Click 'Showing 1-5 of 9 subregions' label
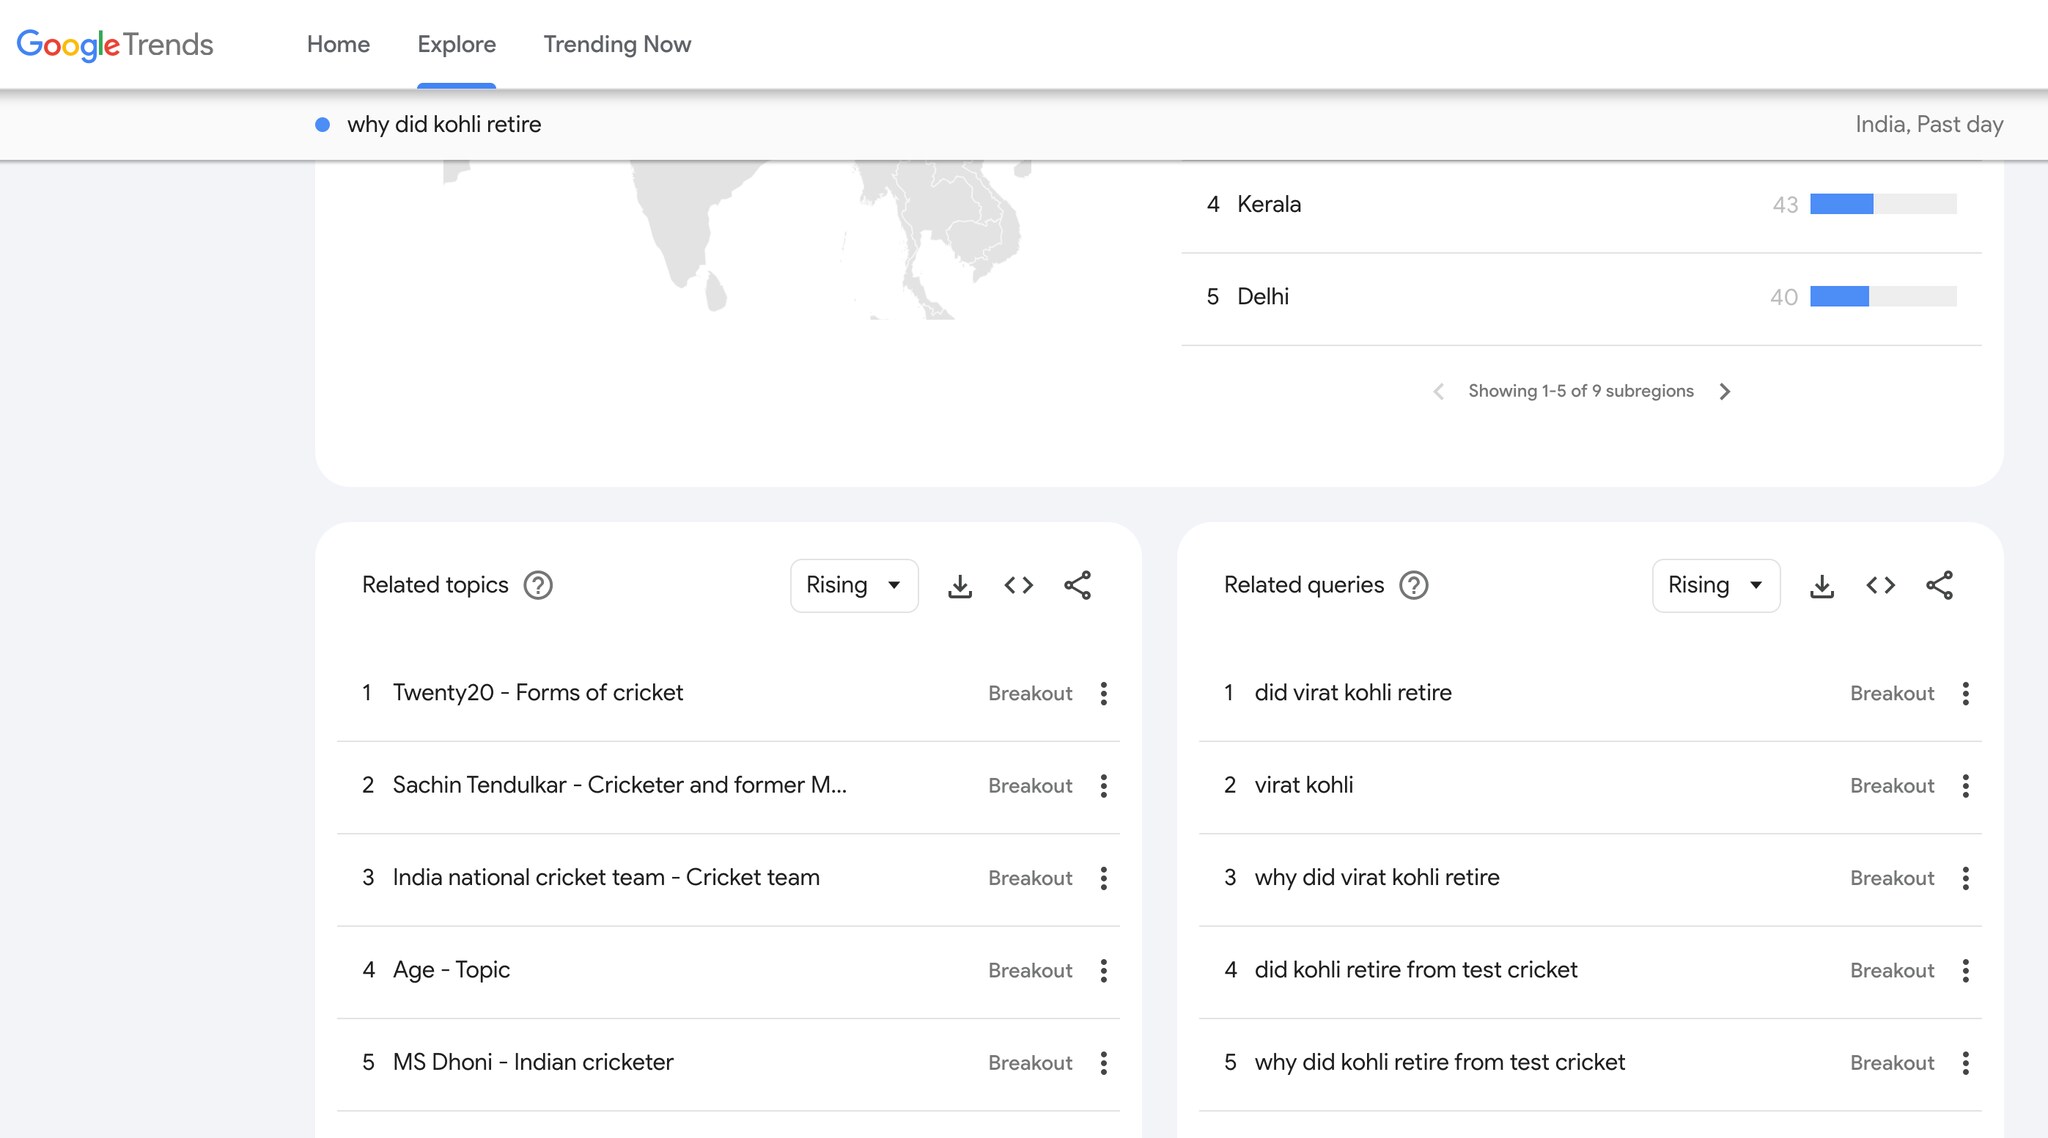The width and height of the screenshot is (2048, 1138). 1581,391
